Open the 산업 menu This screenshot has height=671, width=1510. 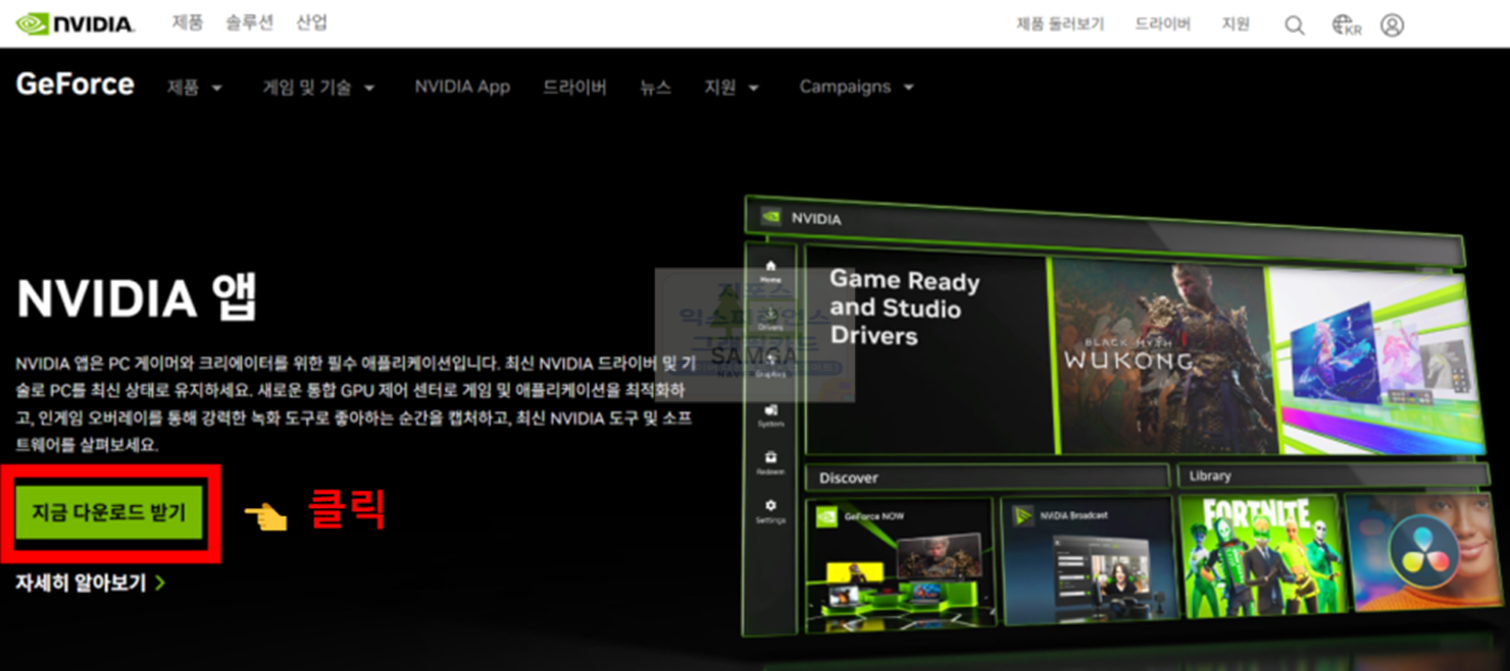pyautogui.click(x=311, y=22)
